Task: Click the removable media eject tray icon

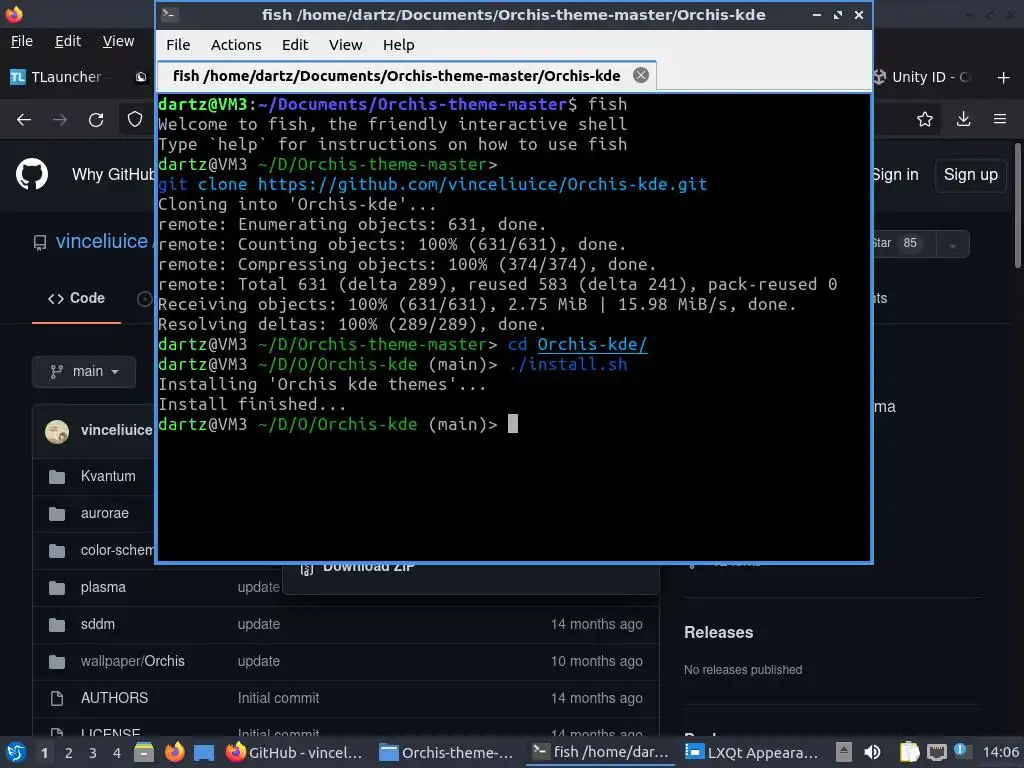Action: pyautogui.click(x=844, y=752)
